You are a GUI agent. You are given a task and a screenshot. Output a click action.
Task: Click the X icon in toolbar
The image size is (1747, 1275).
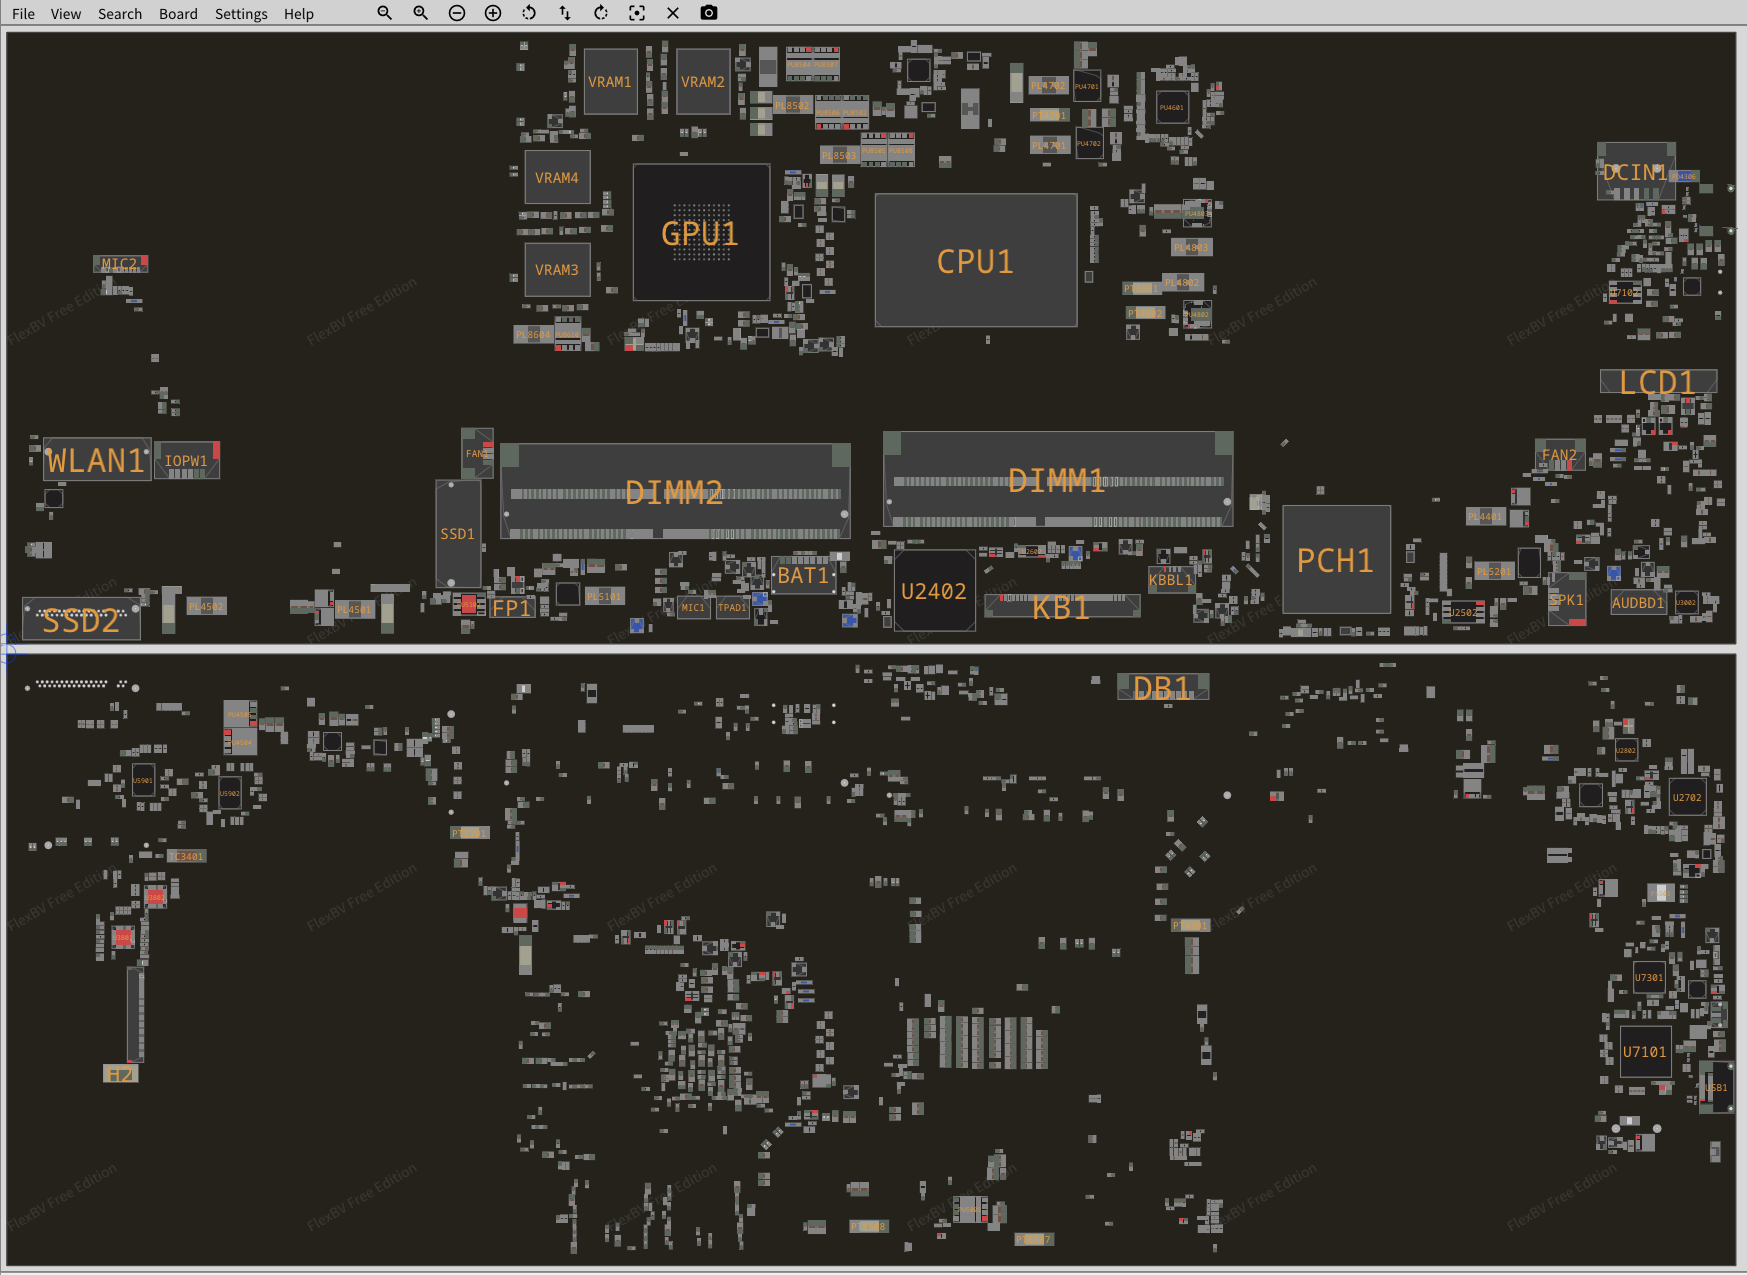(673, 13)
